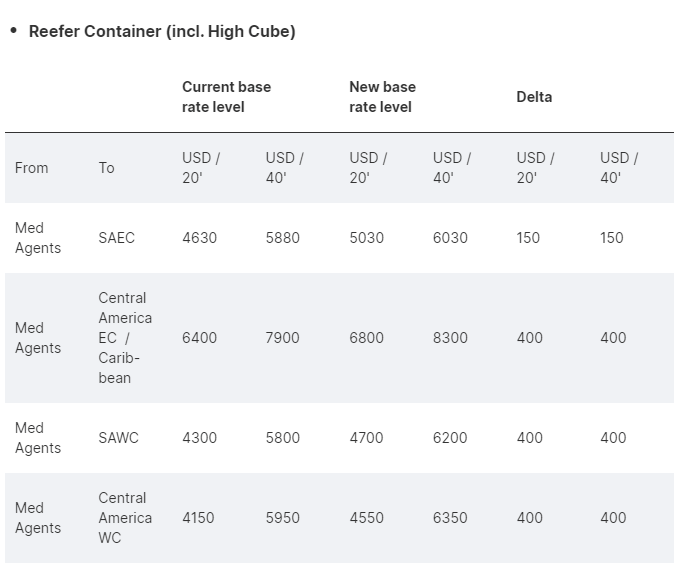The width and height of the screenshot is (676, 566).
Task: Click the Delta column header
Action: click(534, 97)
